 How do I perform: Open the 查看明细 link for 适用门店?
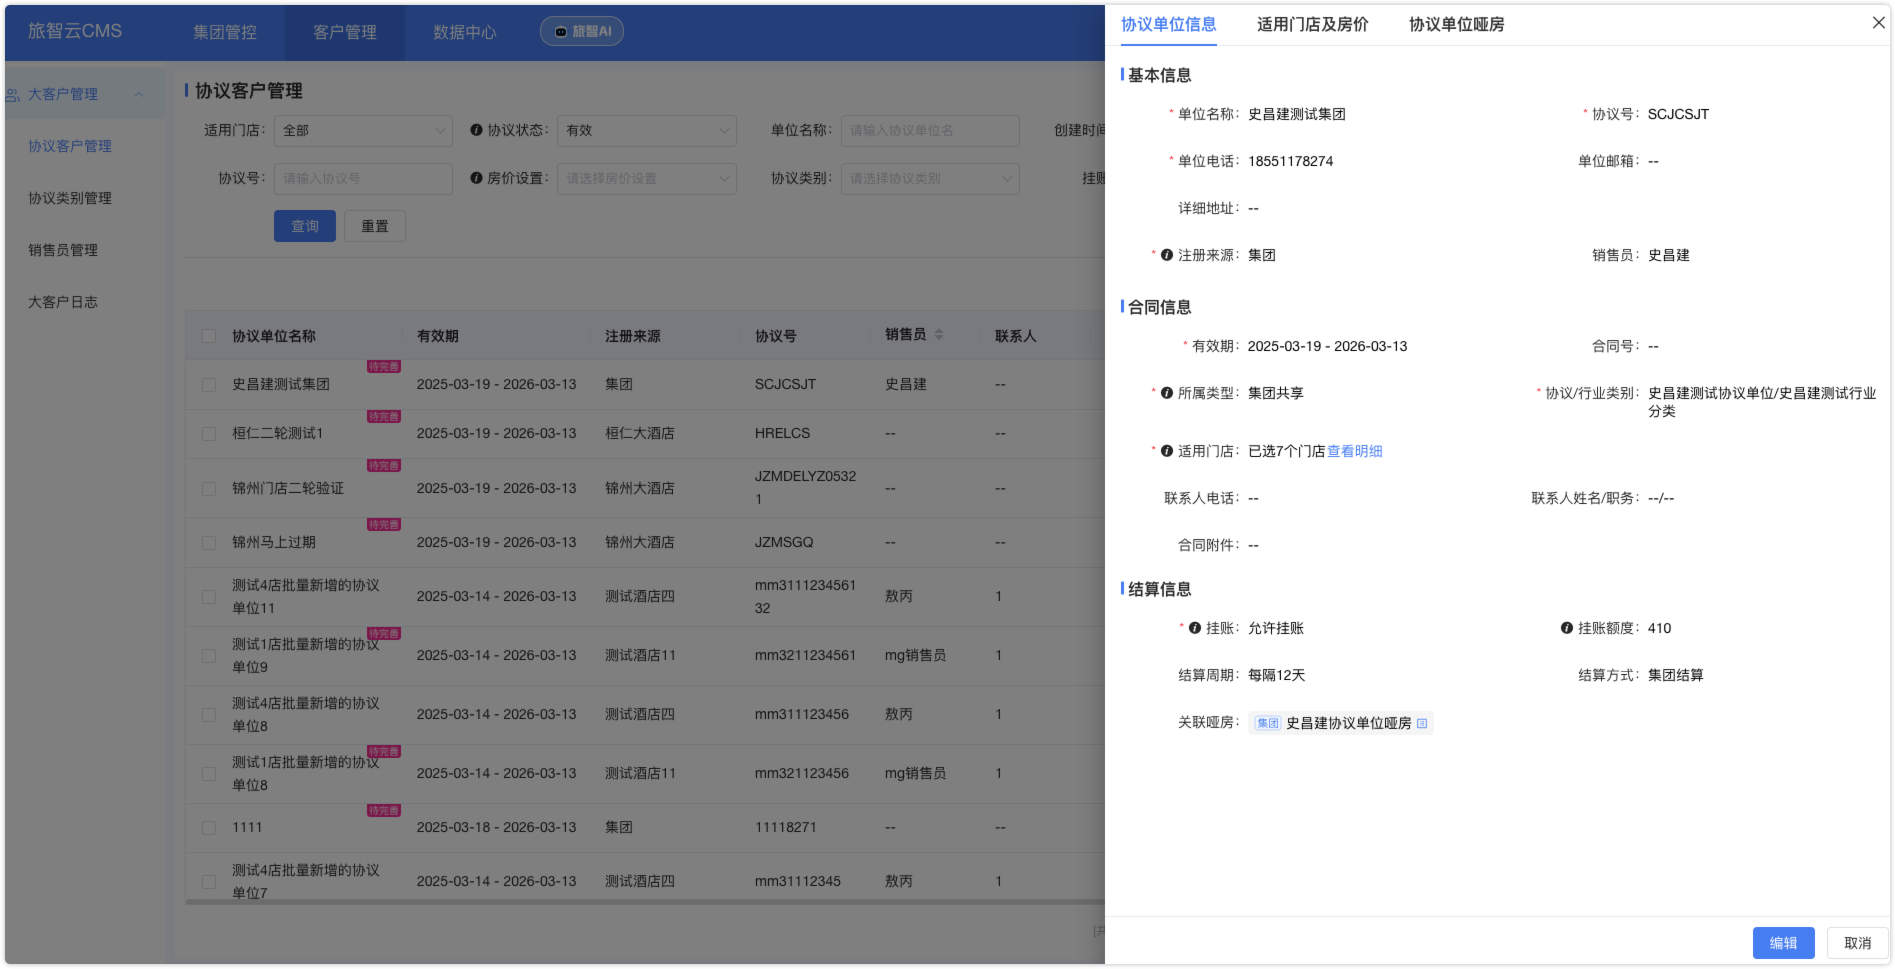[1354, 451]
